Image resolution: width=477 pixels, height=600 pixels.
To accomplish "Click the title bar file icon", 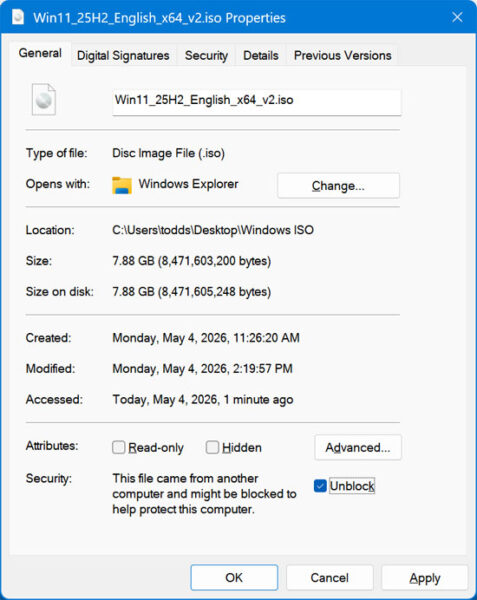I will click(18, 17).
